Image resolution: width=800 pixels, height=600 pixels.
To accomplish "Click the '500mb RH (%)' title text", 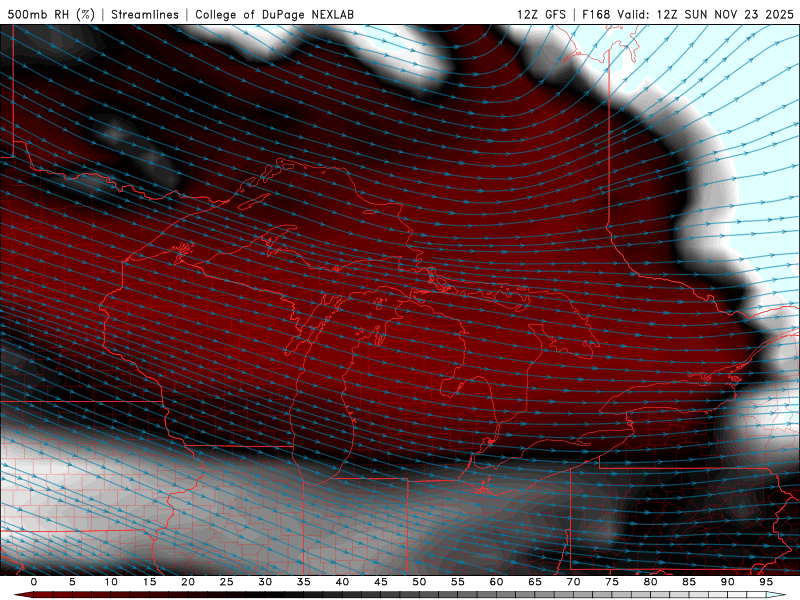I will 51,14.
